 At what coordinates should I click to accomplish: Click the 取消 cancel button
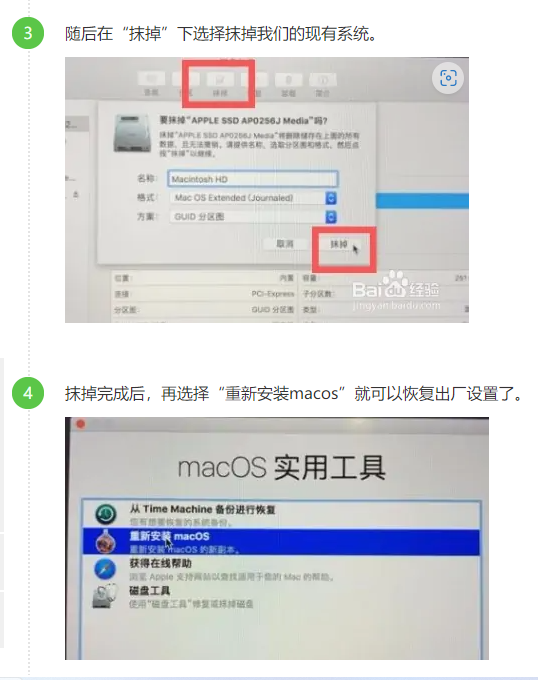point(285,244)
